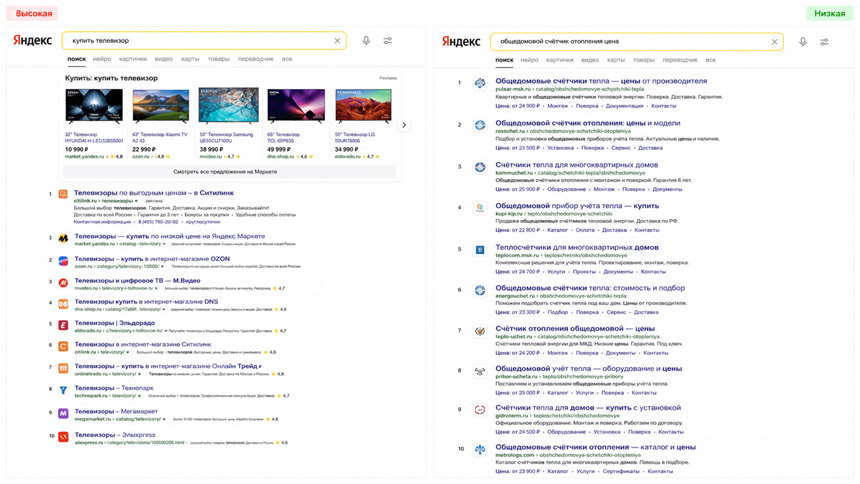Open 'картинки' tab in television search

[133, 59]
